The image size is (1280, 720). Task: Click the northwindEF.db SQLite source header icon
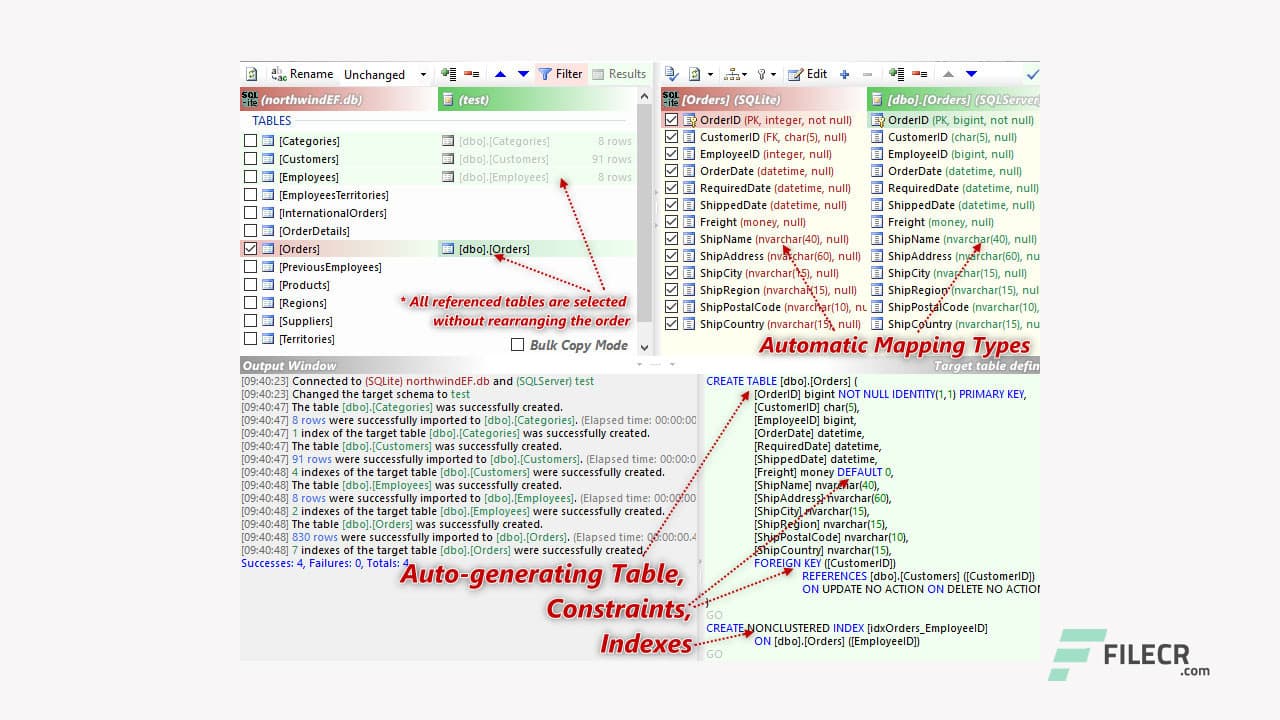pos(249,100)
